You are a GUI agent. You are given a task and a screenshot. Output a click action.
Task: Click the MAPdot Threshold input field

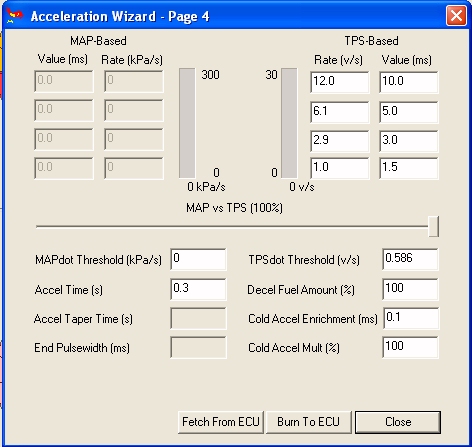click(198, 259)
